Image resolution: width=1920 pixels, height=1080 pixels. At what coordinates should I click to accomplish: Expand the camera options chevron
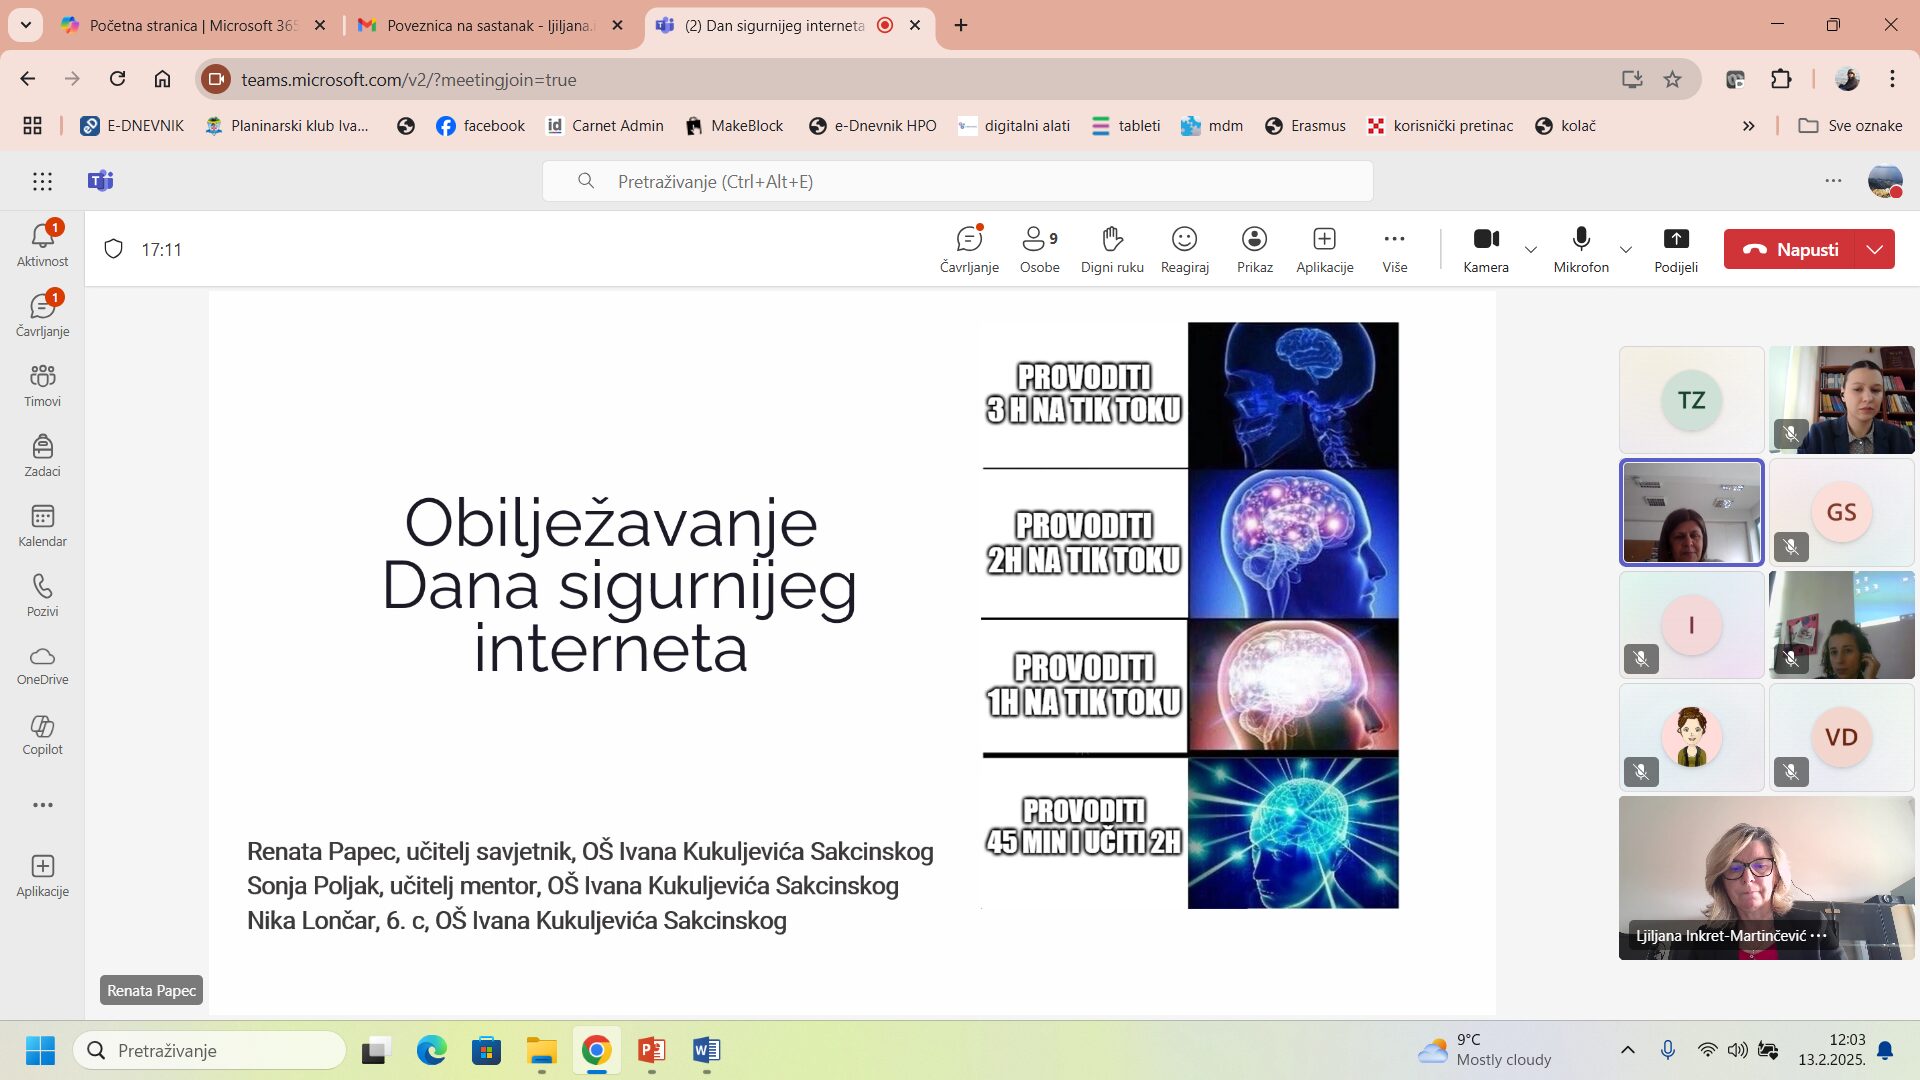(1530, 249)
